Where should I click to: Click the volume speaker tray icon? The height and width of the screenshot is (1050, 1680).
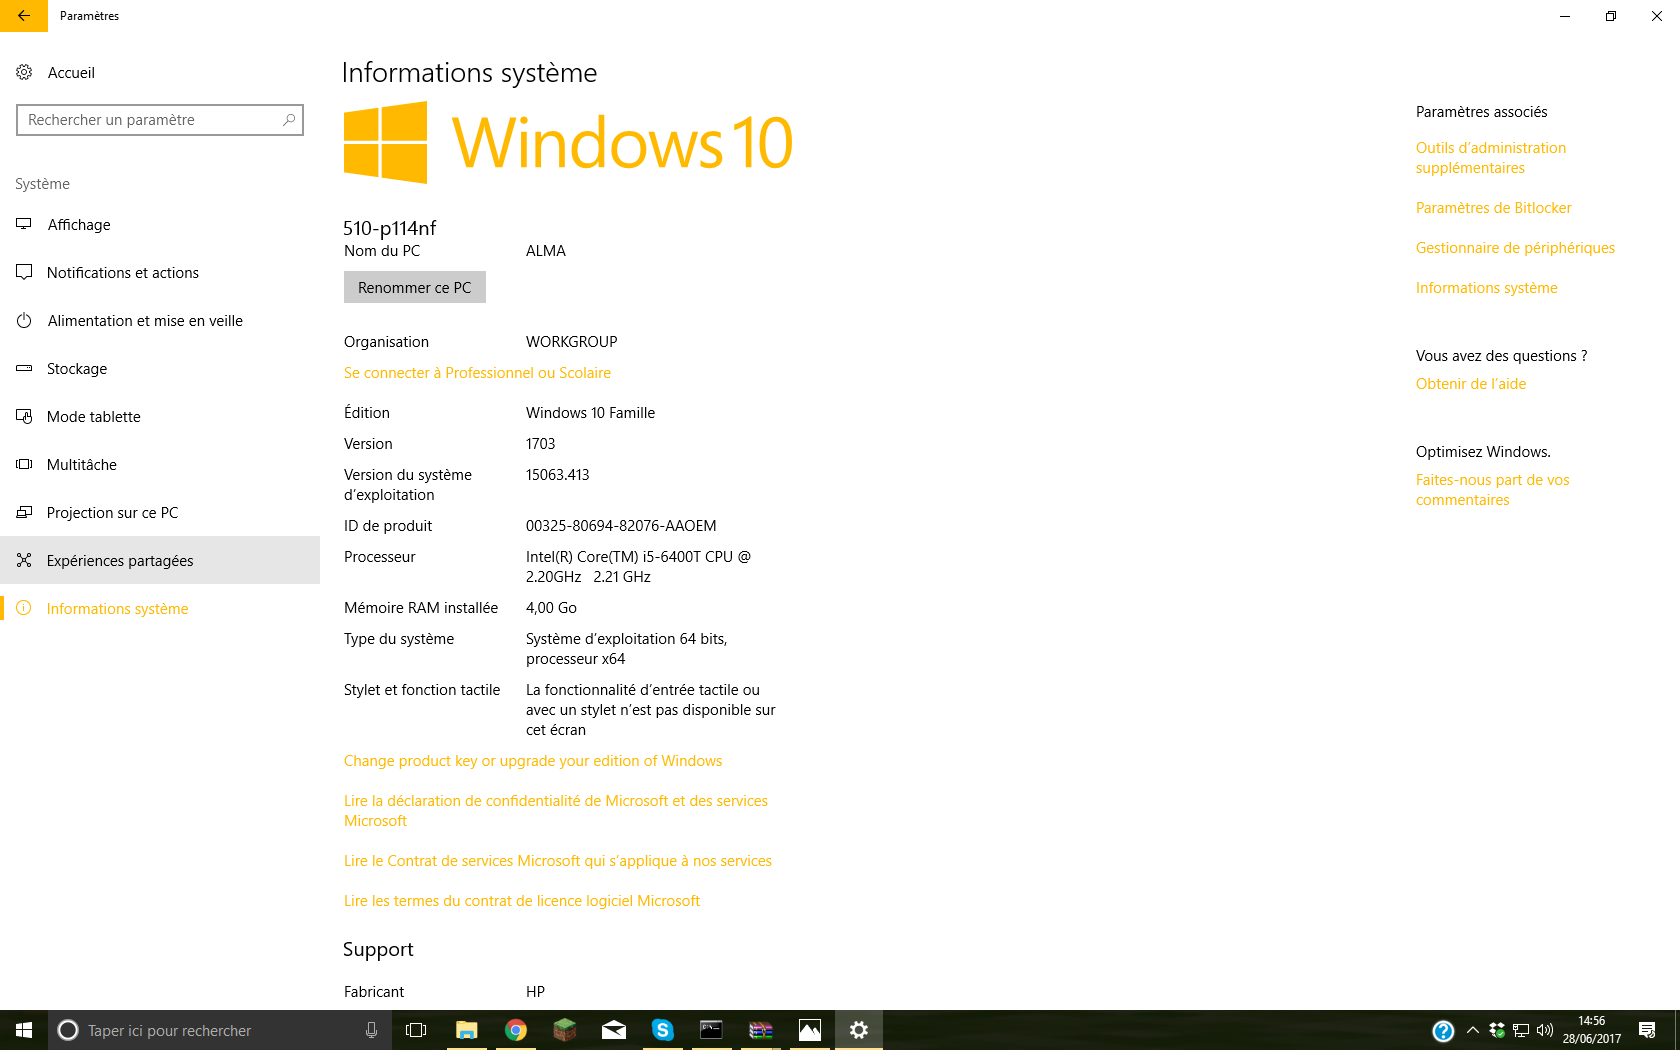point(1545,1030)
